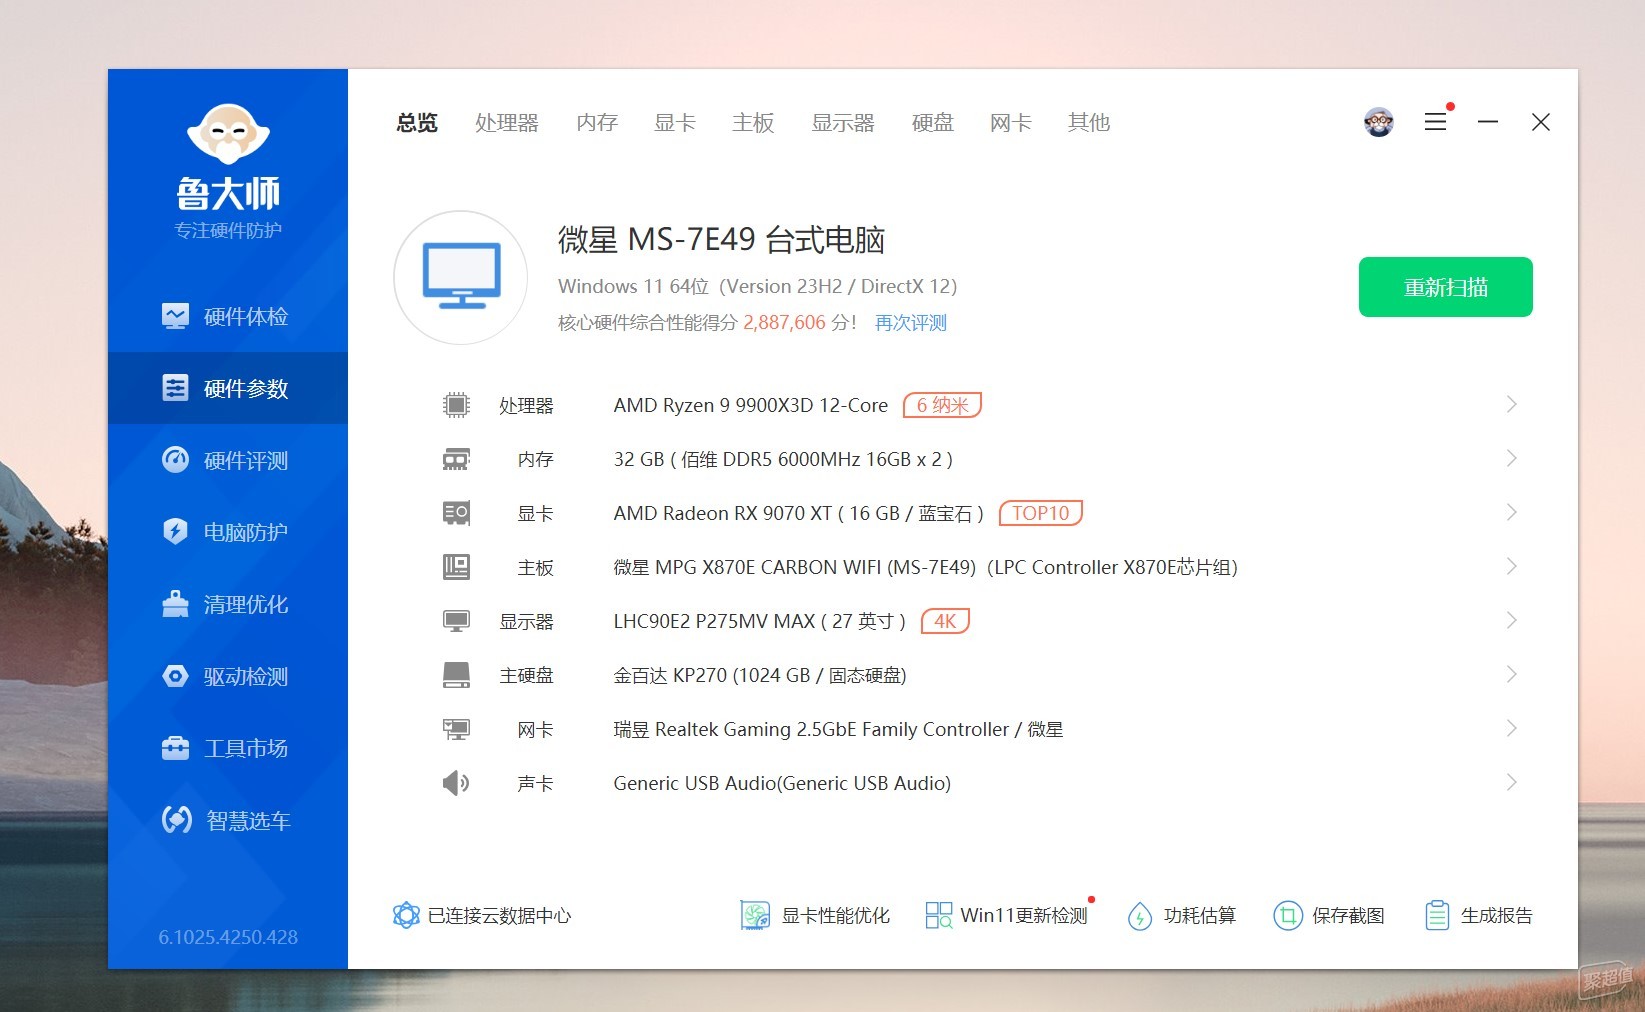Click AMD Radeon RX 9070 XT text

click(799, 513)
